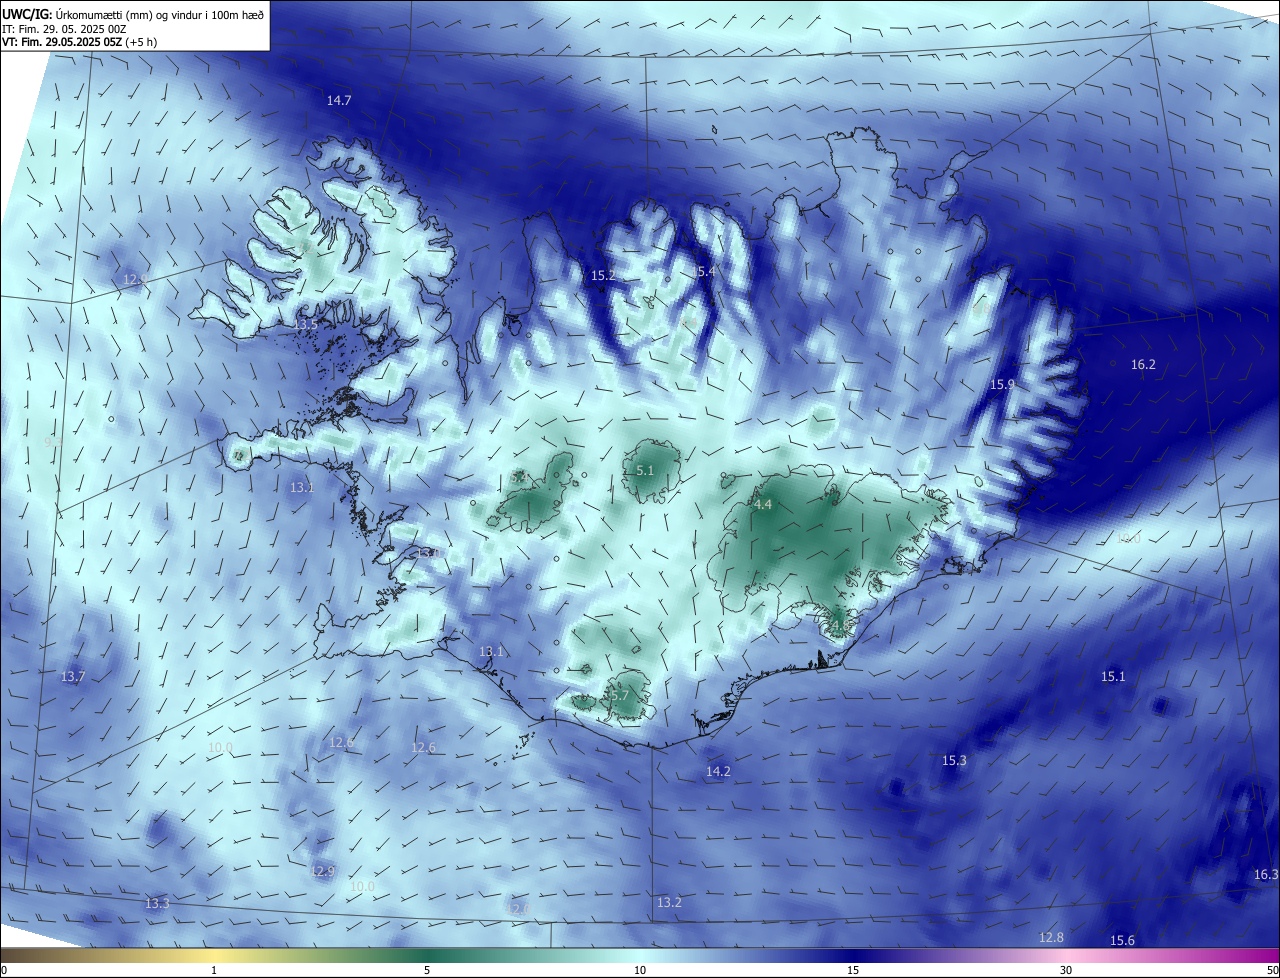Click the 13.0 value near Faxaflói bay
Viewport: 1280px width, 978px height.
[430, 553]
